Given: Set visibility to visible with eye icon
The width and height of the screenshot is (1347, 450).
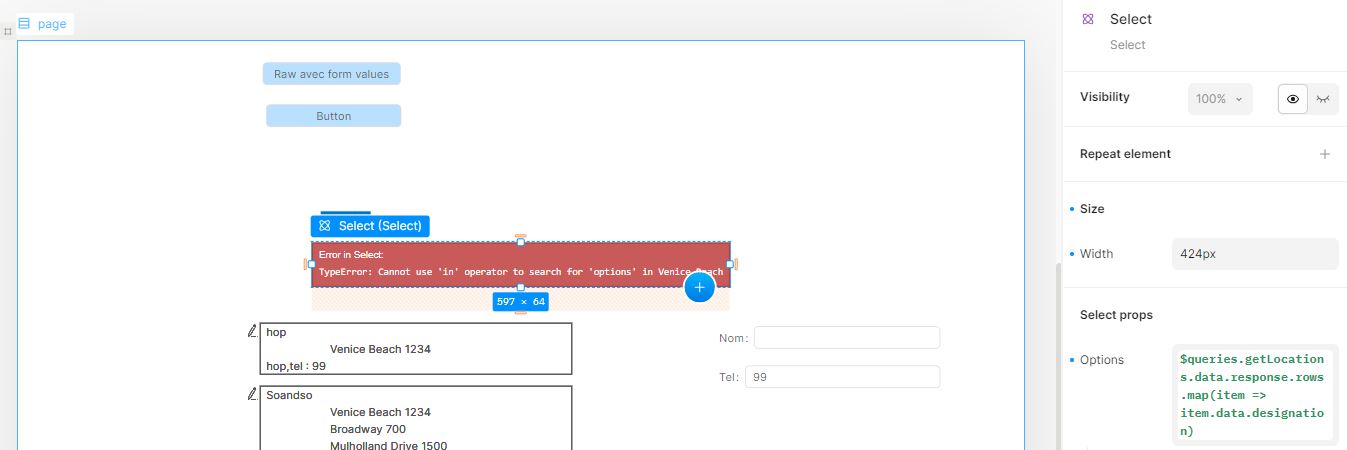Looking at the screenshot, I should tap(1292, 99).
